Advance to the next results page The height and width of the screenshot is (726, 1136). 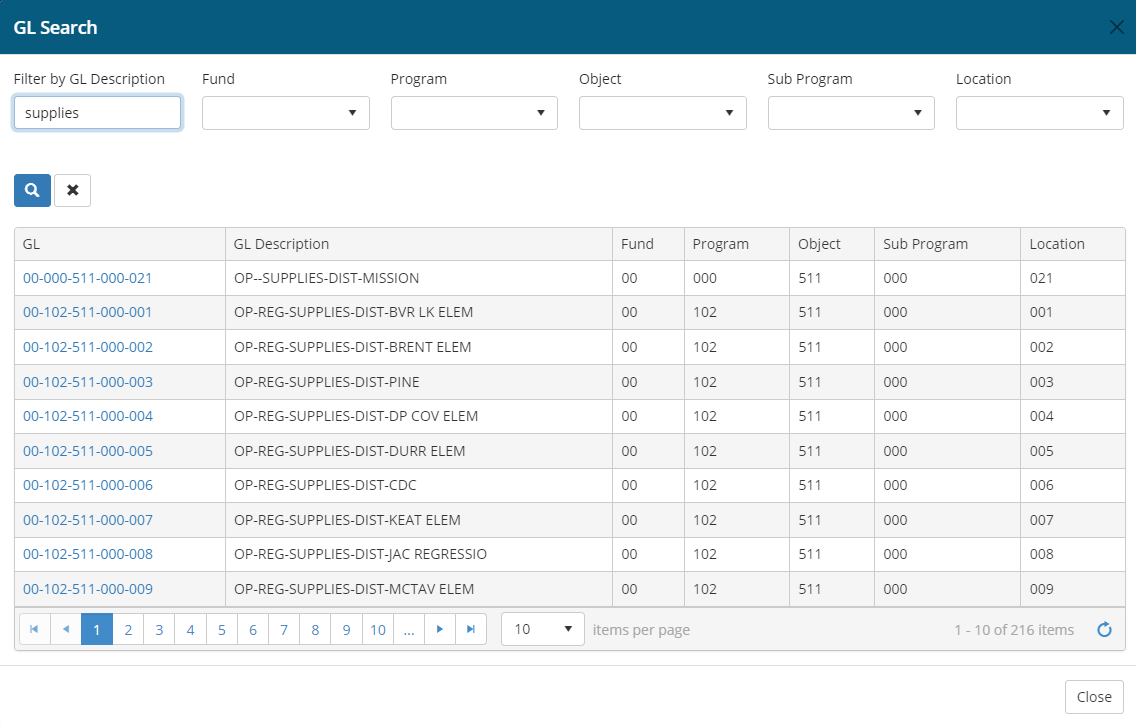(x=439, y=629)
